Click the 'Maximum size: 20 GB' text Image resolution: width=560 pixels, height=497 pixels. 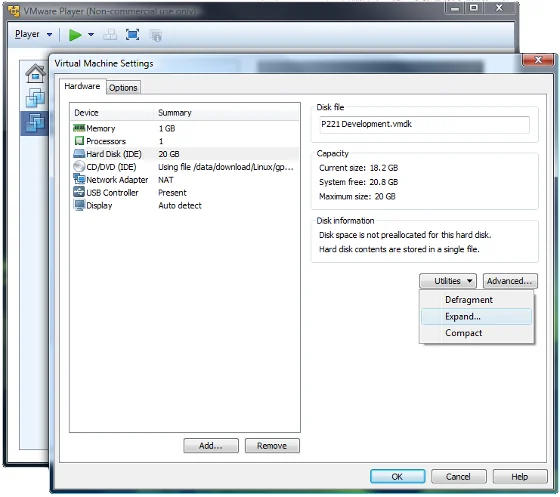click(357, 196)
